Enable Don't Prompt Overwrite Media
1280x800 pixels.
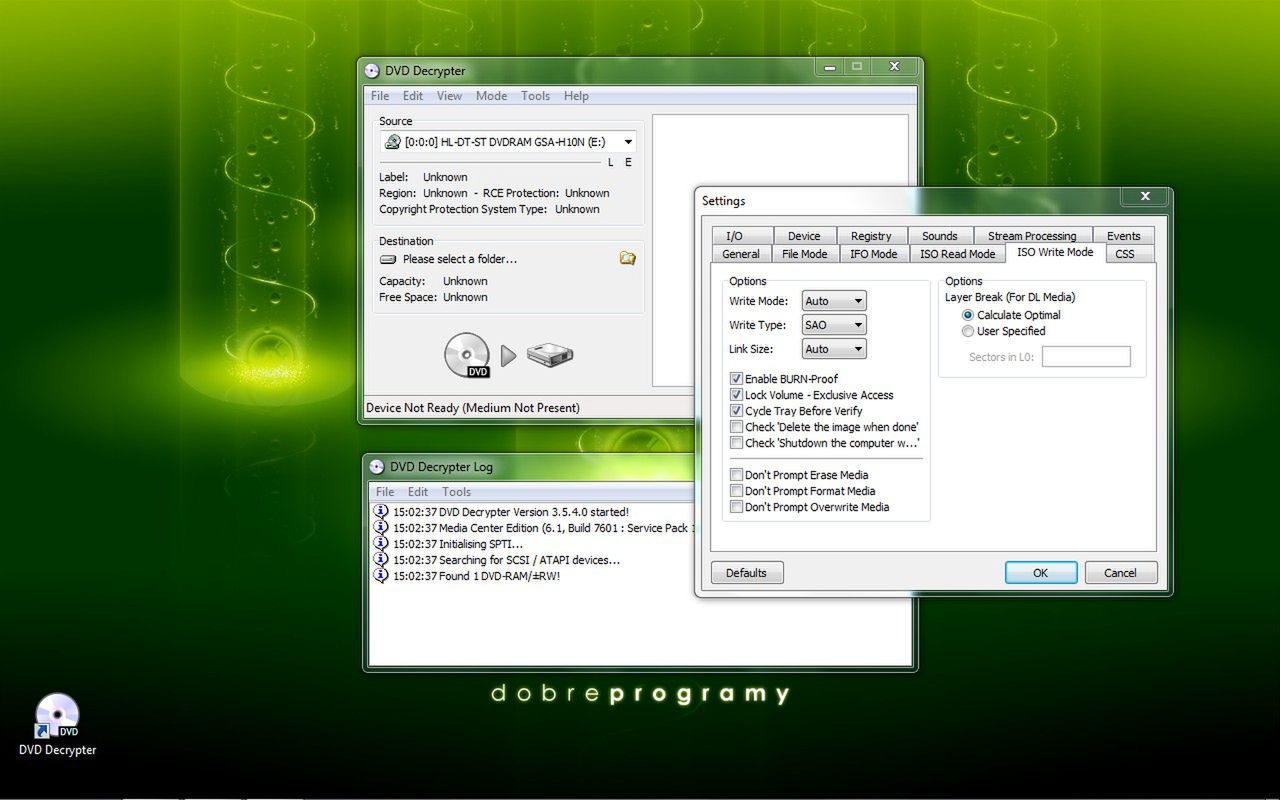(736, 507)
